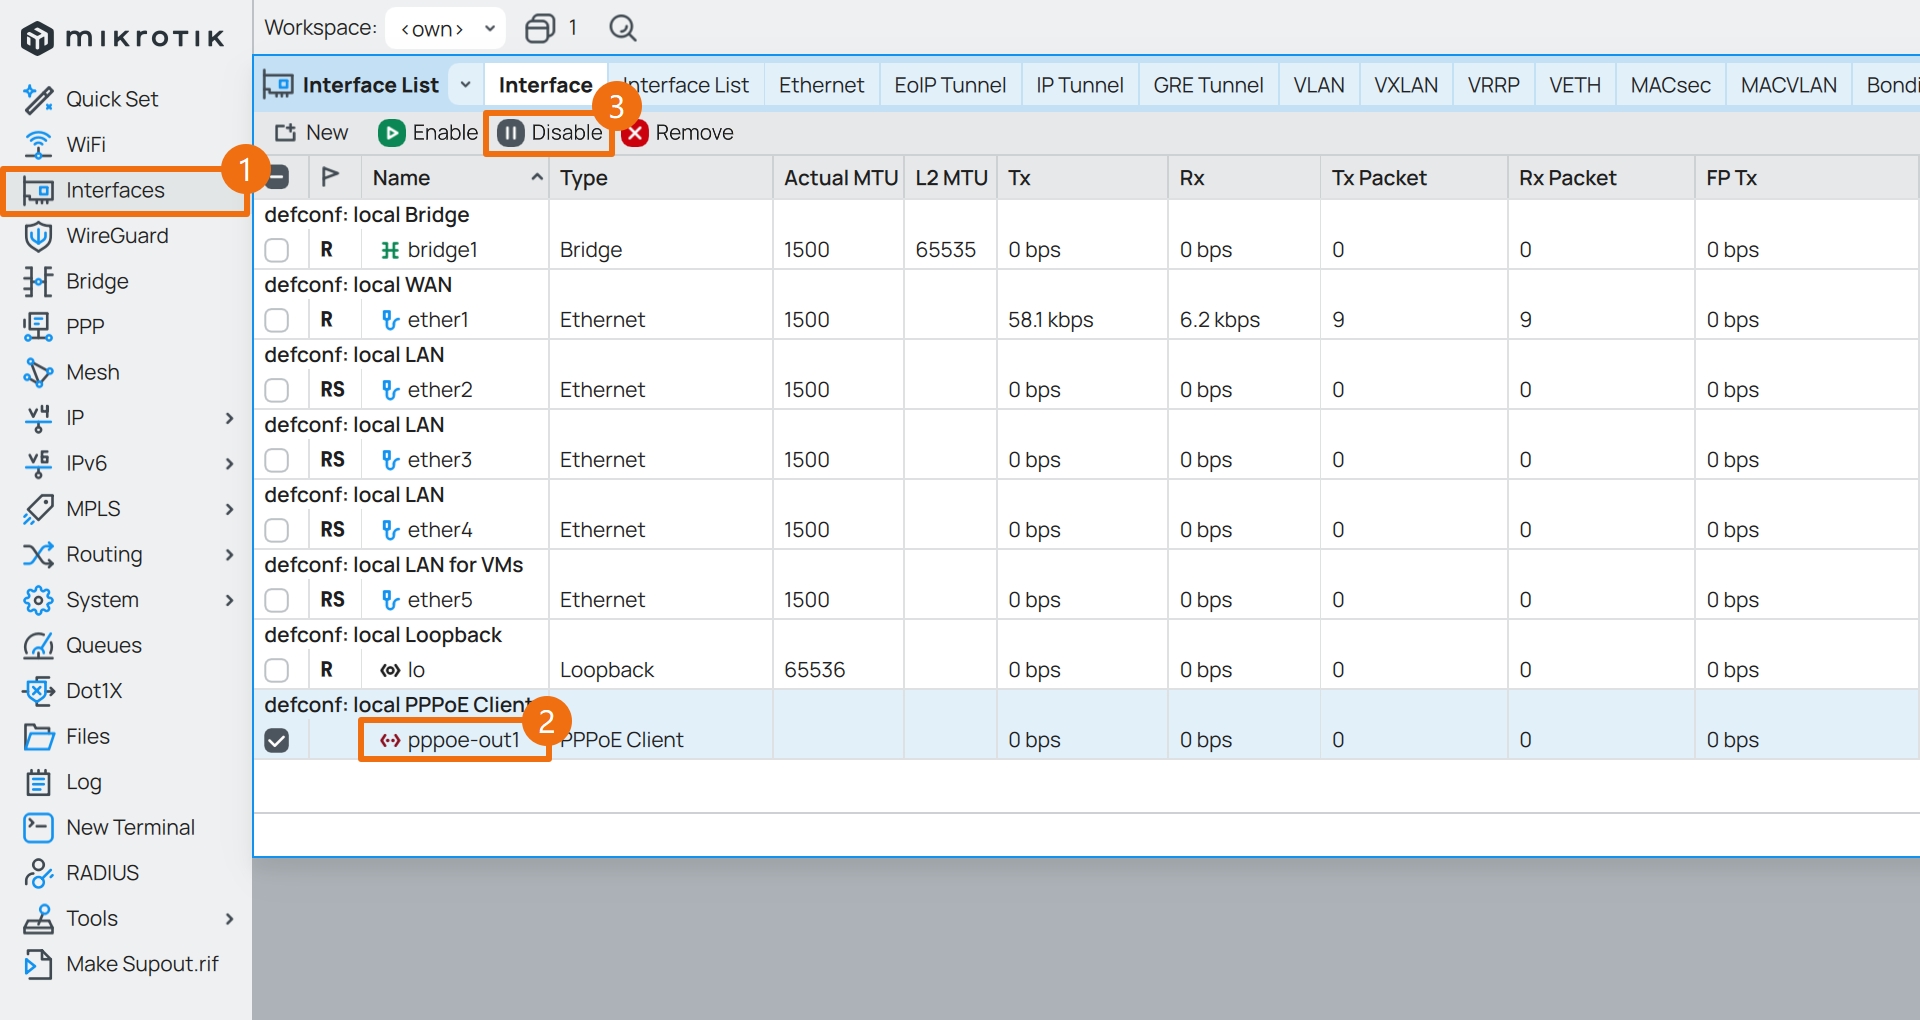The image size is (1920, 1020).
Task: Check the ether1 row checkbox
Action: tap(277, 320)
